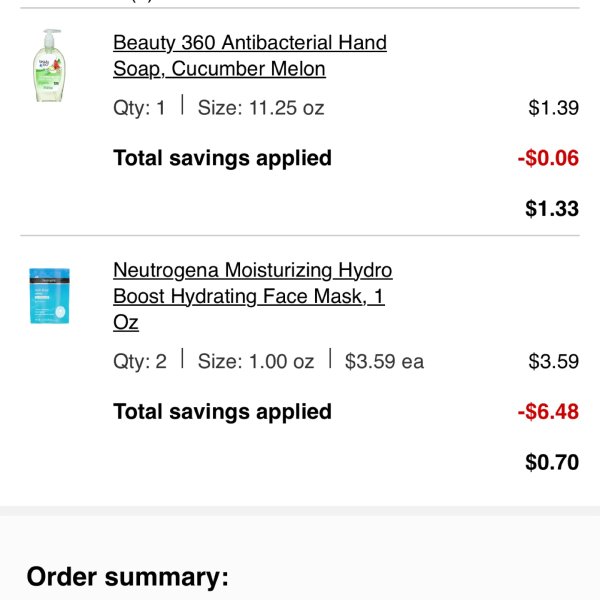The width and height of the screenshot is (600, 600).
Task: Click the hand soap bottle product thumbnail
Action: point(50,65)
